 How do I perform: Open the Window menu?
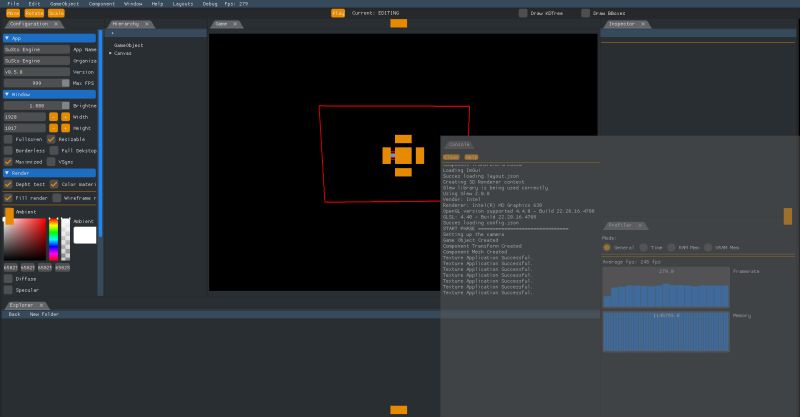click(133, 4)
